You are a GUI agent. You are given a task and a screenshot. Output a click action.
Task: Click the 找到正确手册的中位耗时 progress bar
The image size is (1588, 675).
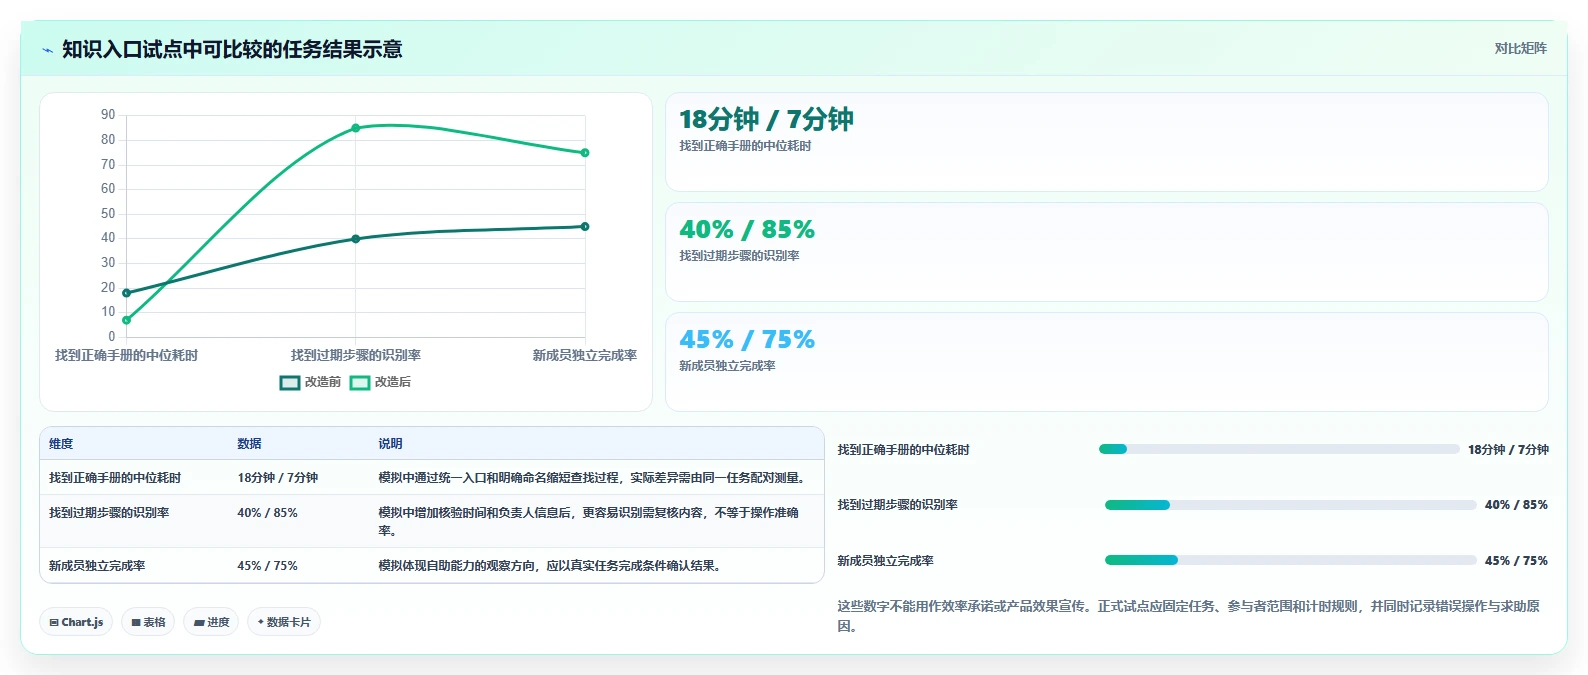coord(1279,449)
